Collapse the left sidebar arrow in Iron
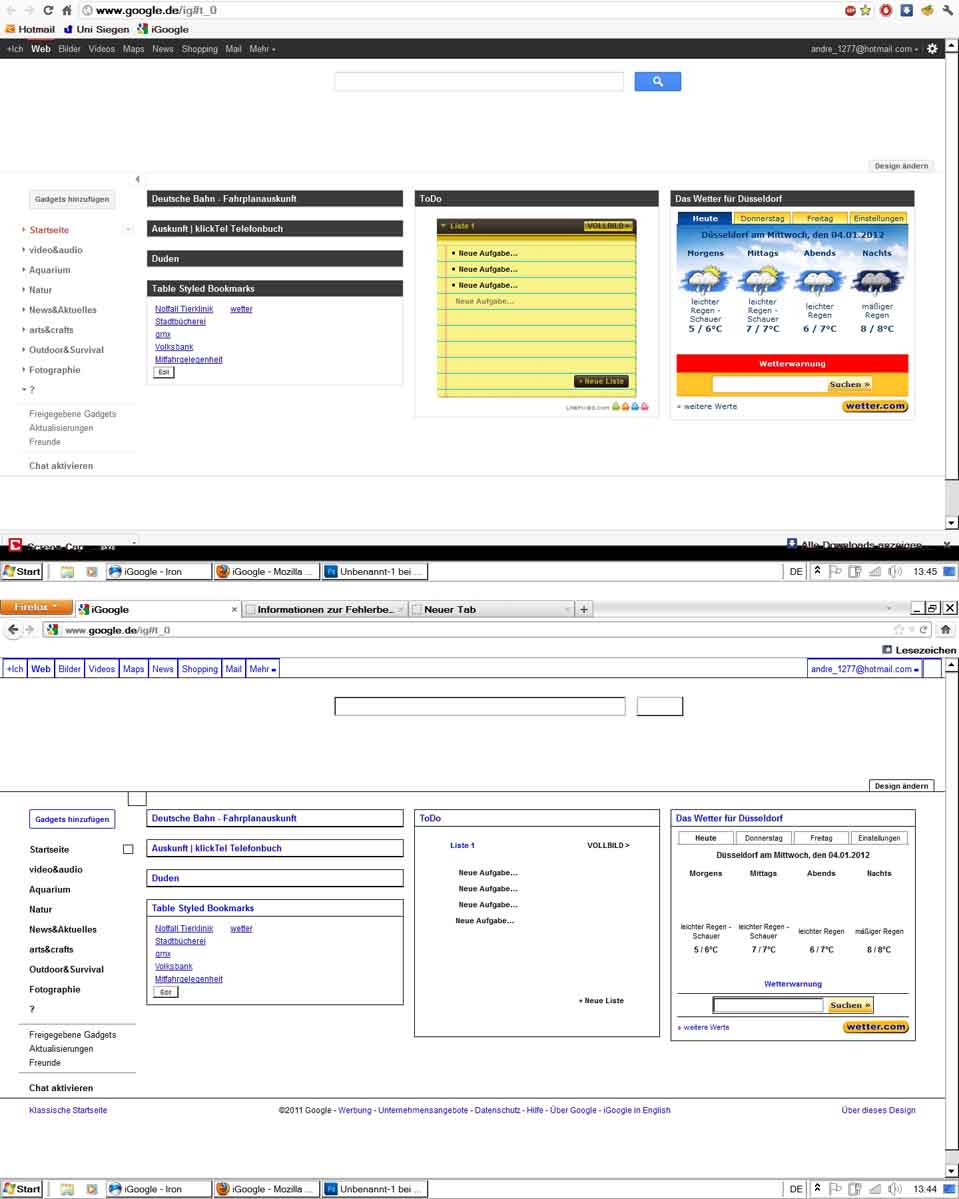The height and width of the screenshot is (1199, 959). 138,179
